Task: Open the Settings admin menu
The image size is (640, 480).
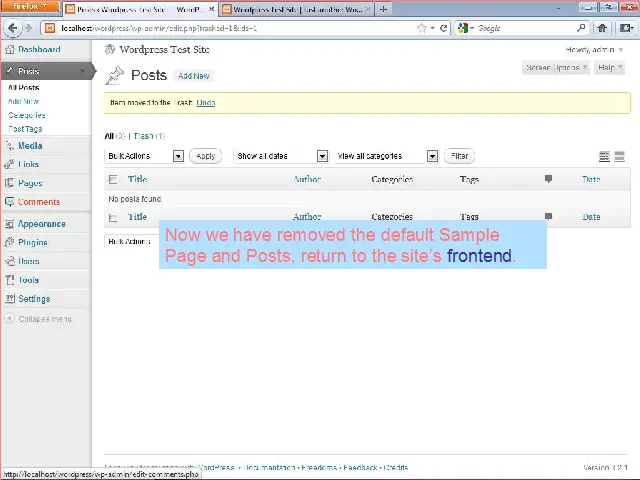Action: (33, 299)
